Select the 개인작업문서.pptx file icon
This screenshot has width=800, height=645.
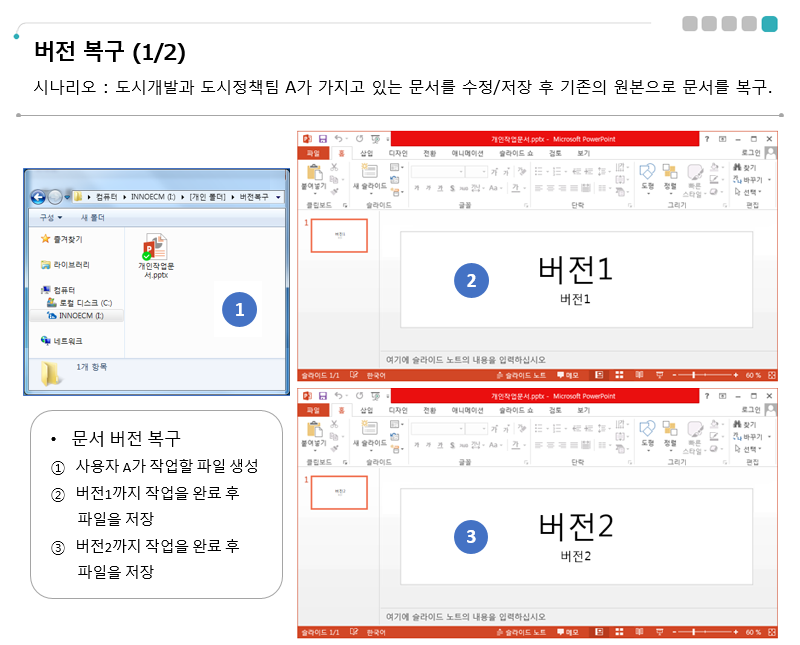pos(155,246)
